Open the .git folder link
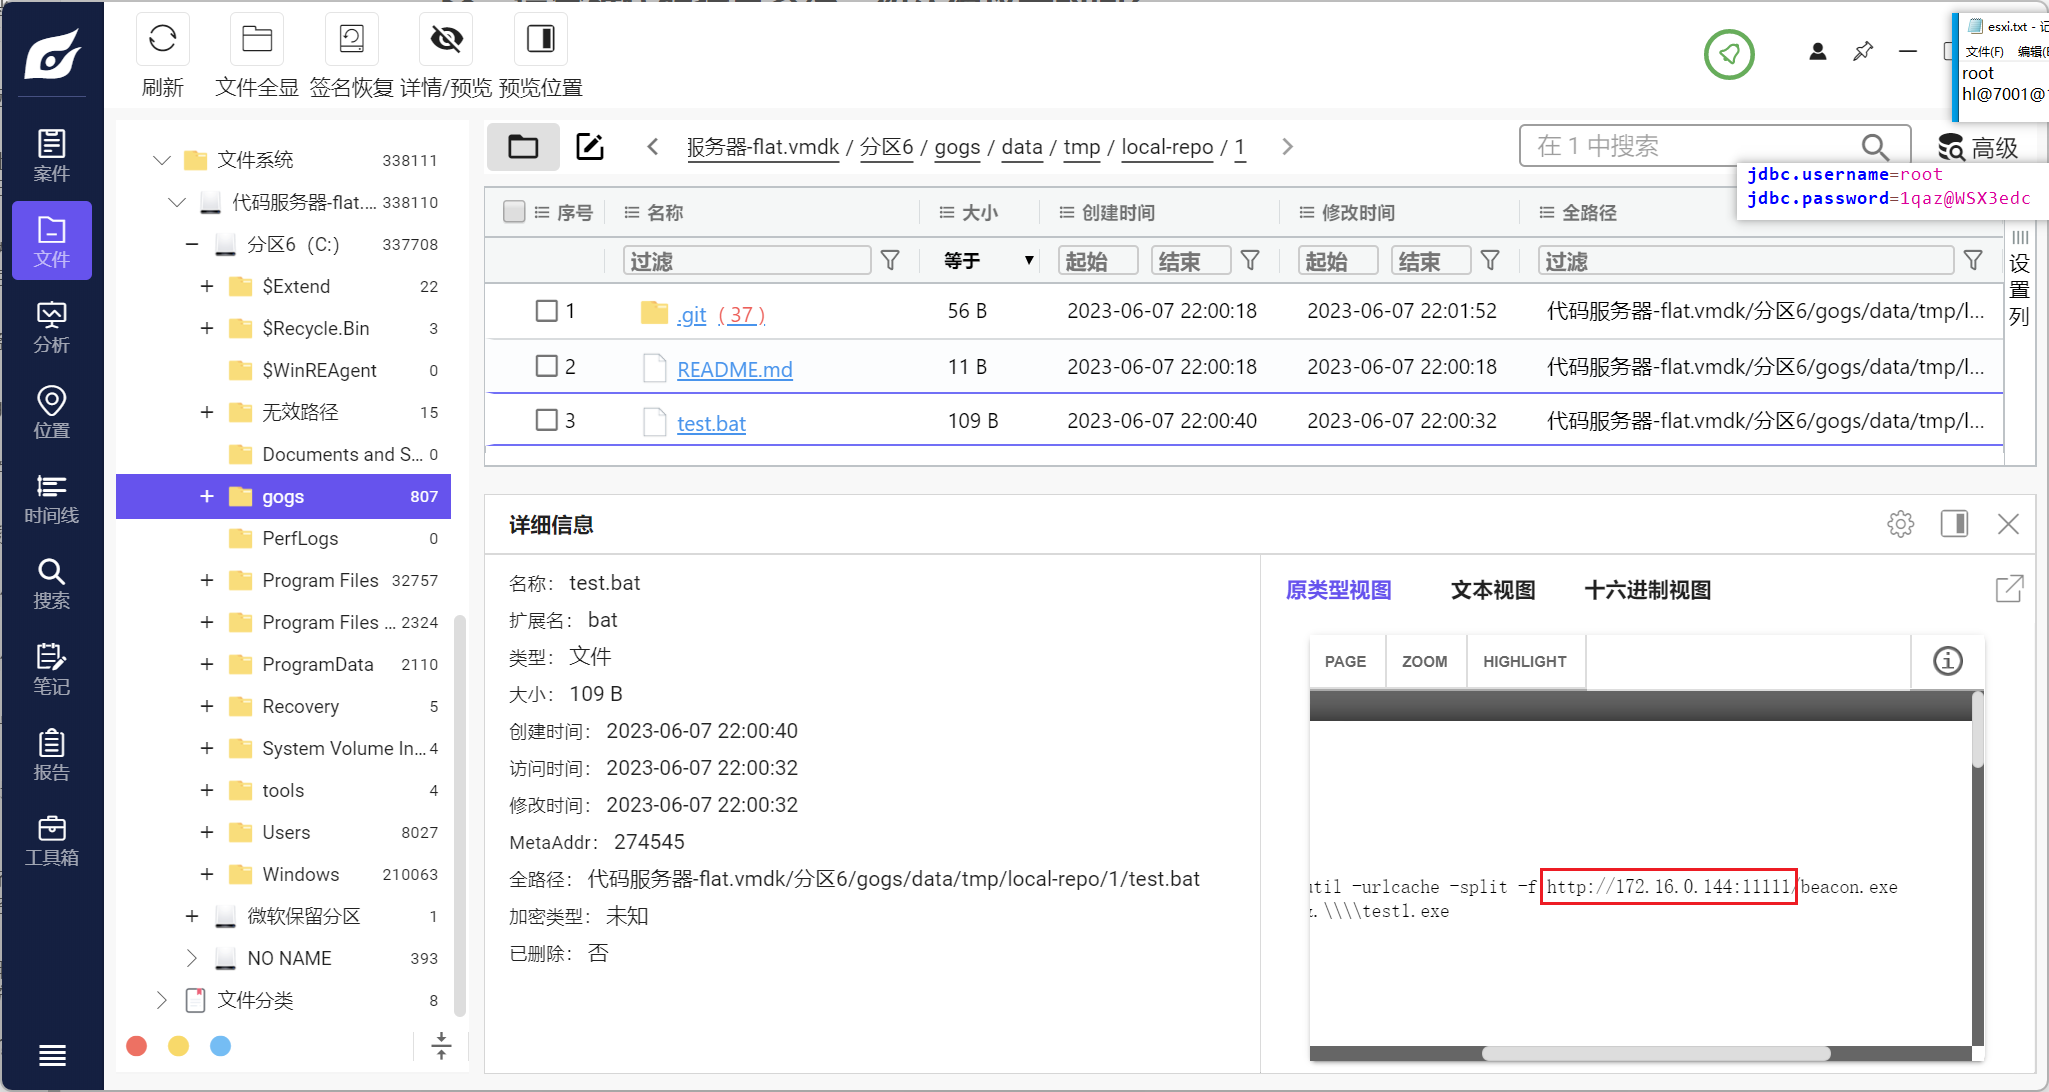This screenshot has height=1092, width=2049. click(692, 315)
